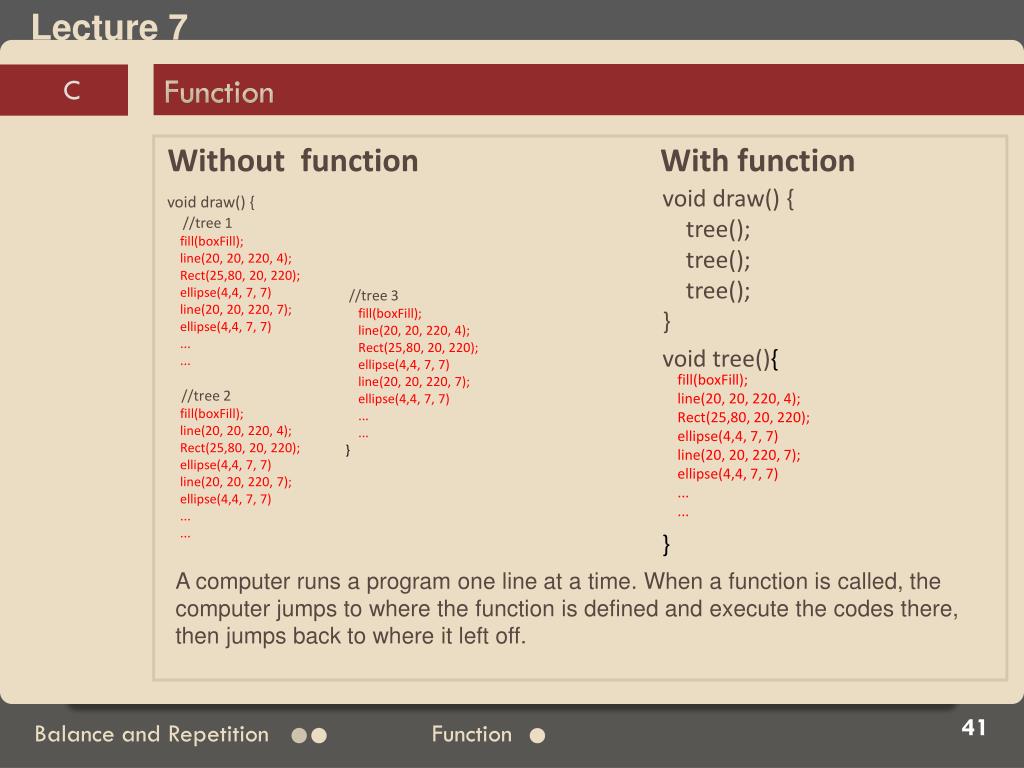Click the paragraph about computer running program
Screen dimensions: 1024x768
click(x=566, y=609)
